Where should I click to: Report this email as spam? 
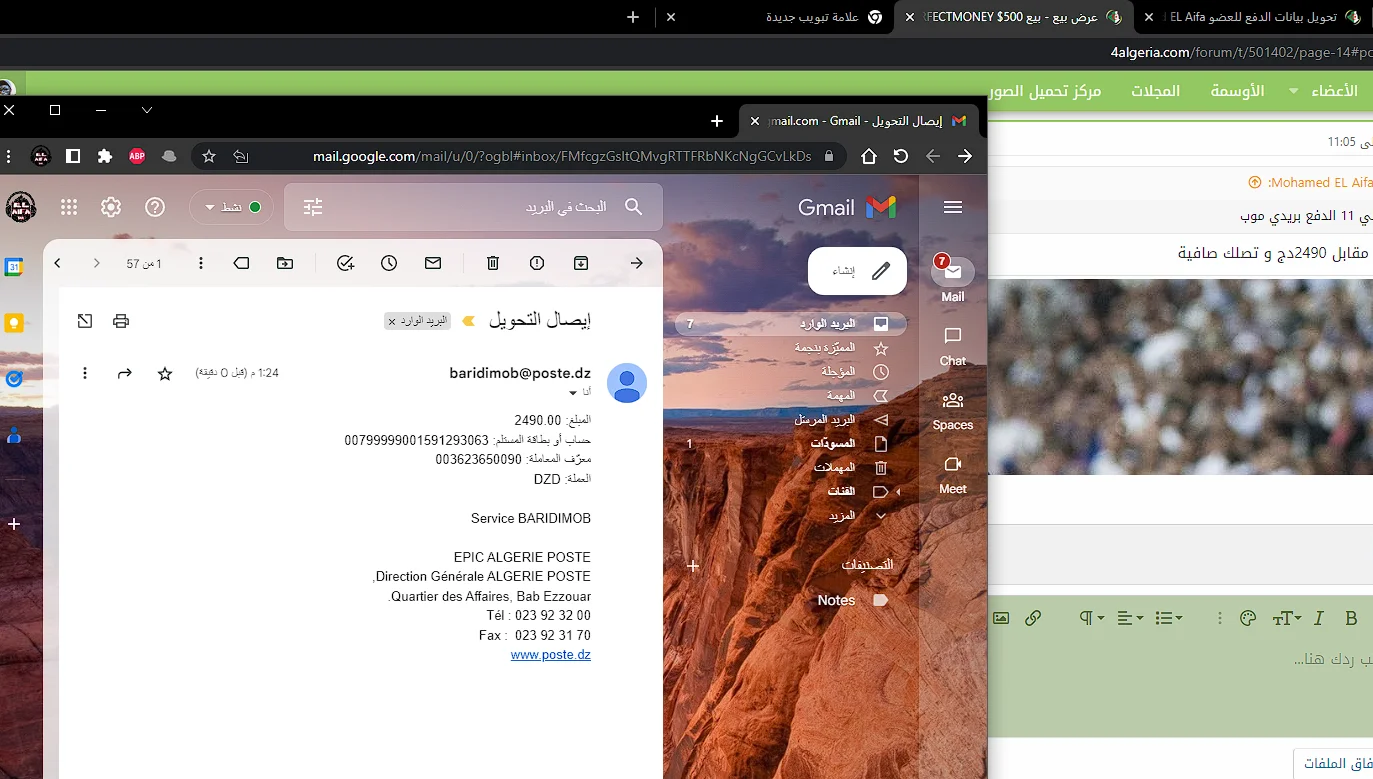click(537, 263)
